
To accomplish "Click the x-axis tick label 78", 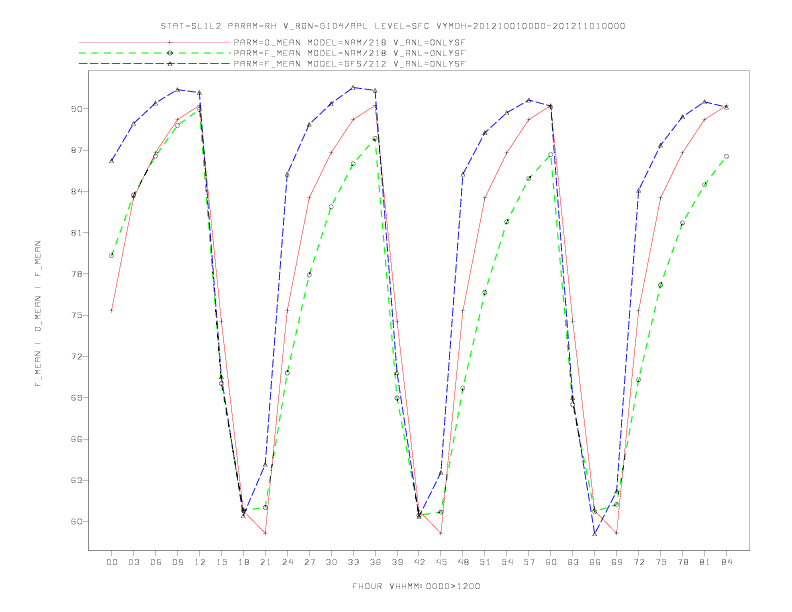I will pos(683,562).
